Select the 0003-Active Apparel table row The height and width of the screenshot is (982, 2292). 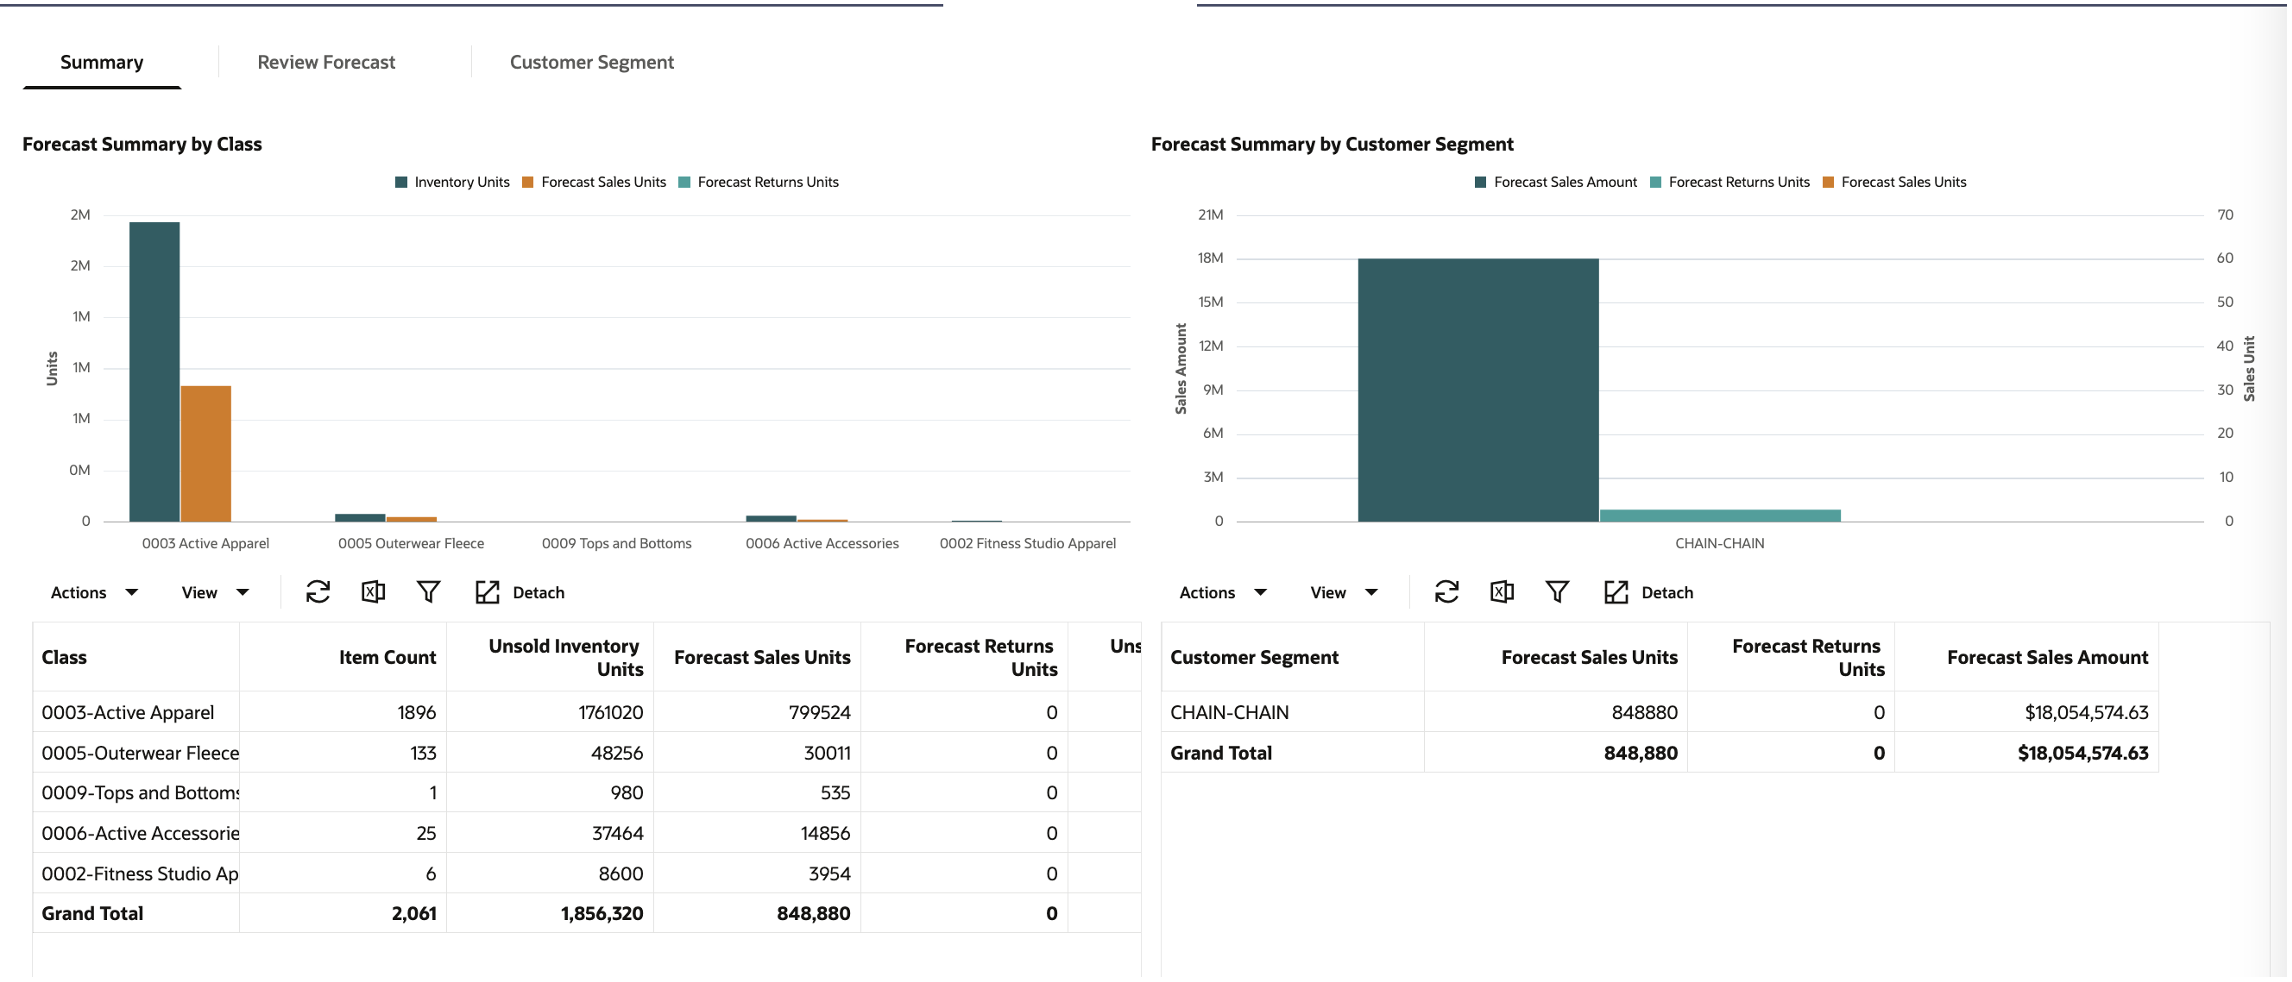[x=128, y=713]
